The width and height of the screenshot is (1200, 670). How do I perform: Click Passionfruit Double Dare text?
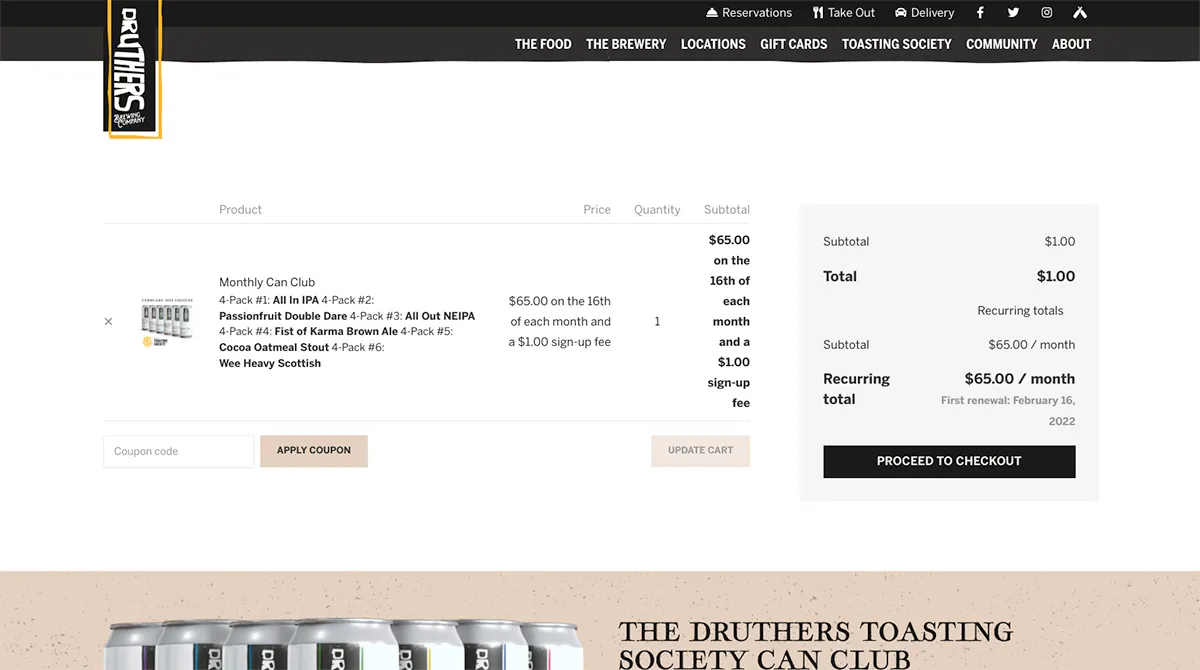pyautogui.click(x=283, y=316)
